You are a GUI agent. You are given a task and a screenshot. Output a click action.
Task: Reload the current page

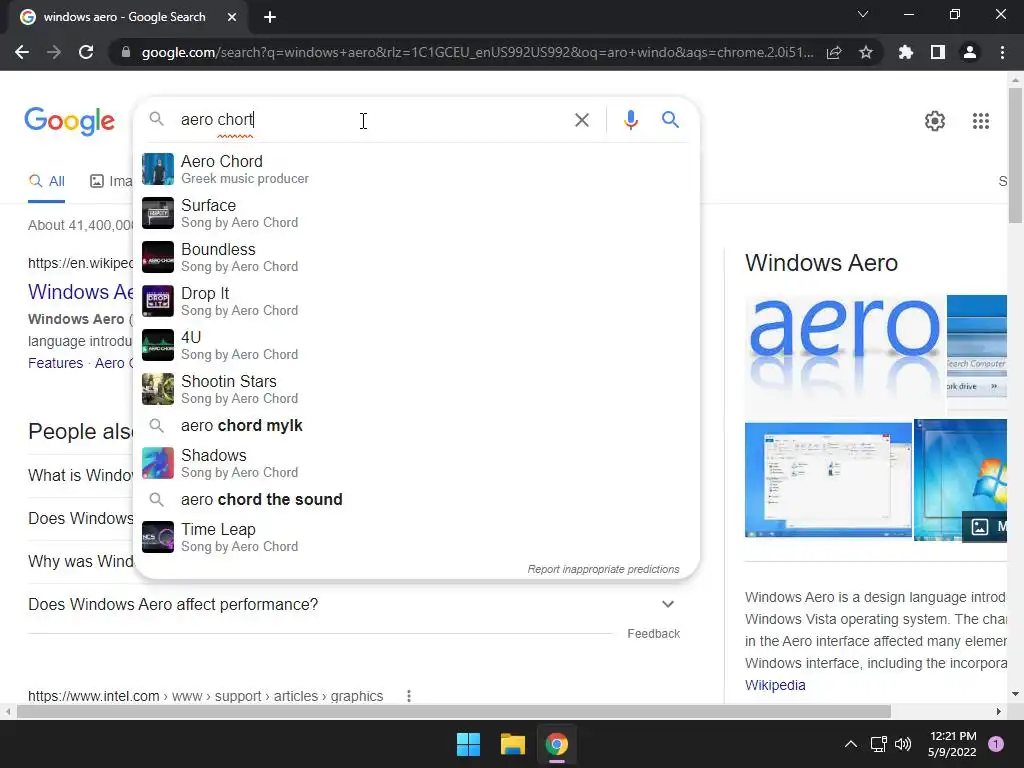(x=86, y=52)
